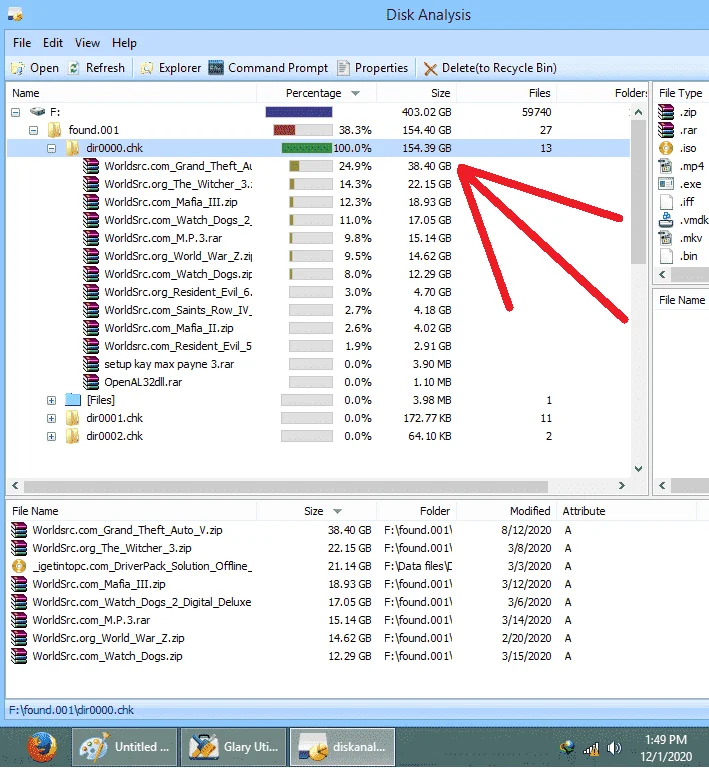Select WorldSrc.com_Mafia_III.zip in the tree
Image resolution: width=709 pixels, height=768 pixels.
click(171, 202)
